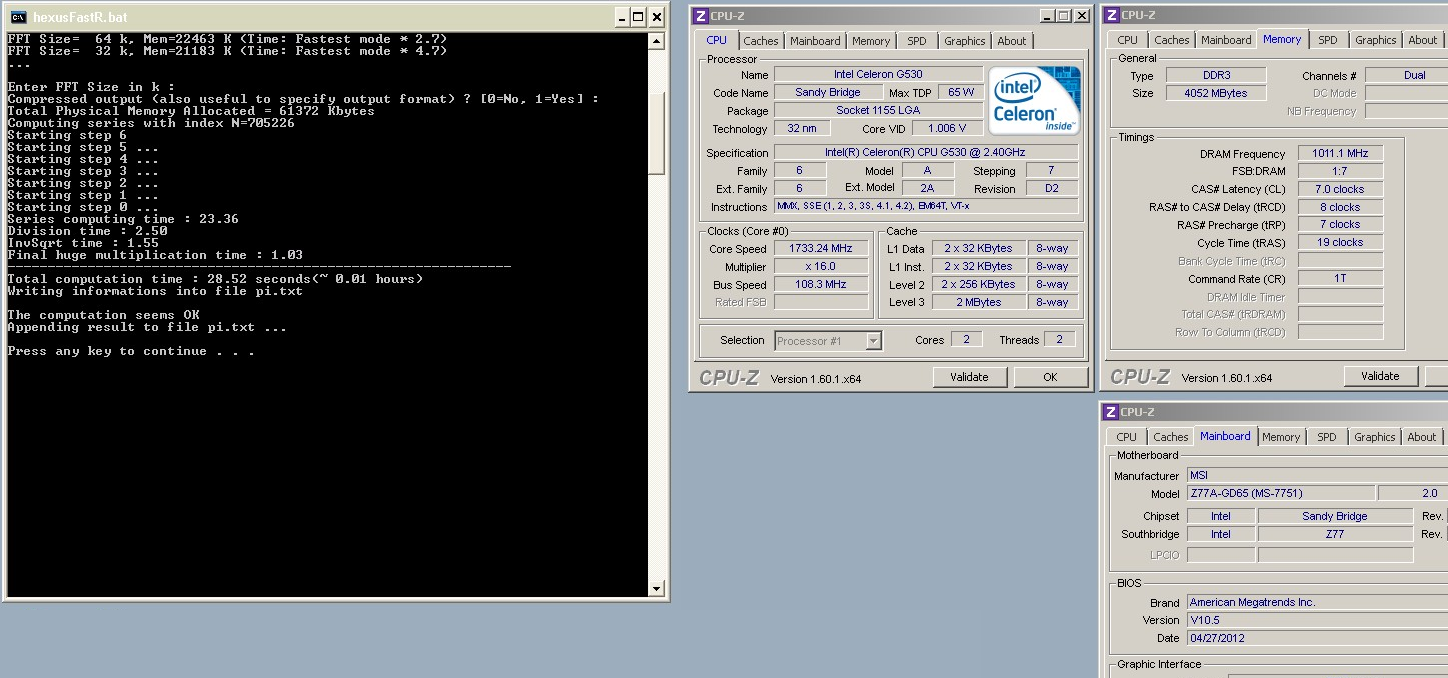1448x678 pixels.
Task: Select CPU tab in first CPU-Z window
Action: point(717,40)
